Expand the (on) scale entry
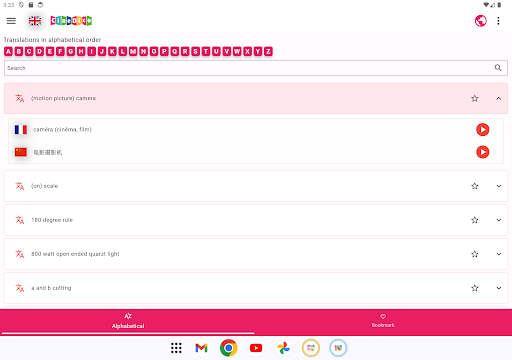Viewport: 512px width, 360px height. (499, 186)
